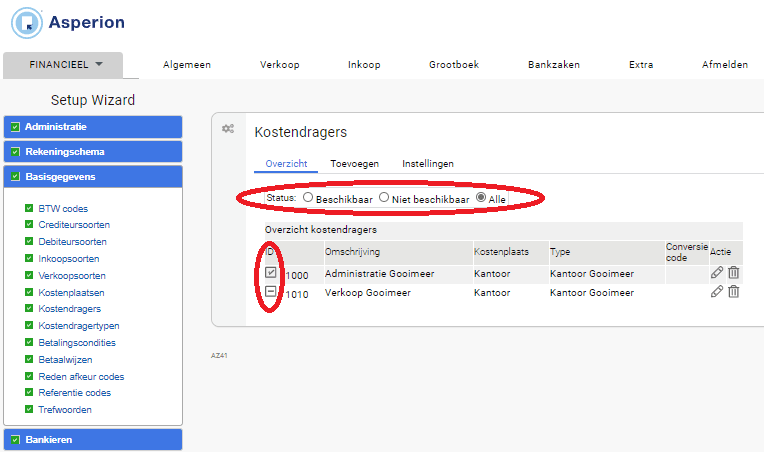Screen dimensions: 764x452
Task: Open the Grootboek menu
Action: (454, 65)
